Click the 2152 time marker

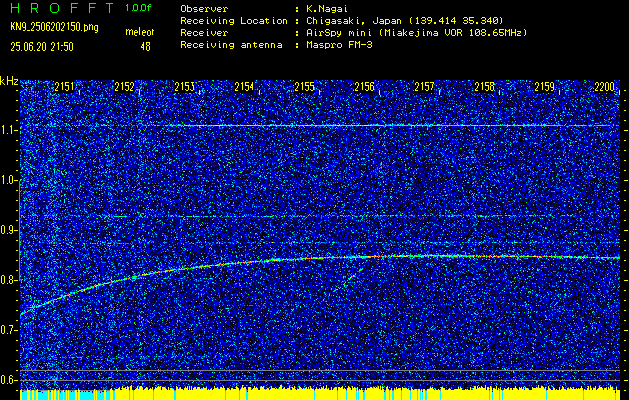coord(124,87)
